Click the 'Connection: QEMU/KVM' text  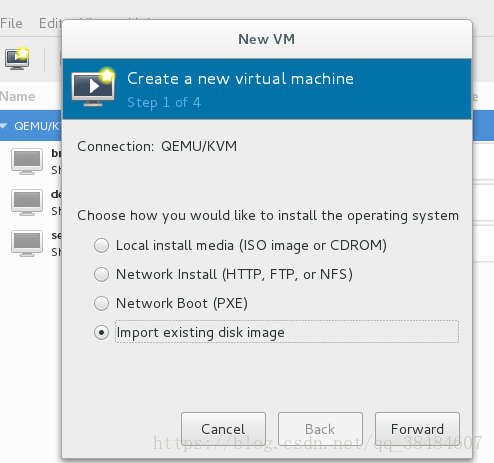pos(157,146)
